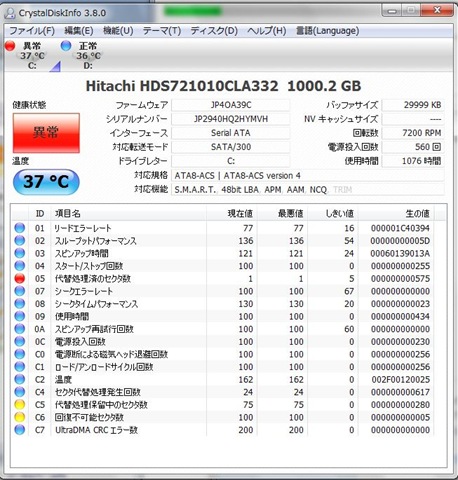Click the serial number field JP2940HQ2HYMVH

coord(231,119)
